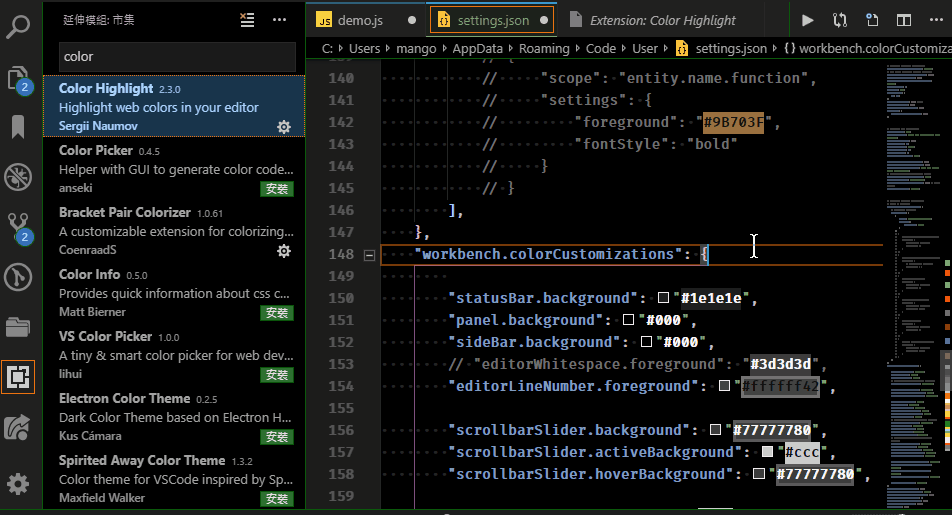The image size is (952, 515).
Task: Close the demo.js tab unsaved dot
Action: (x=412, y=20)
